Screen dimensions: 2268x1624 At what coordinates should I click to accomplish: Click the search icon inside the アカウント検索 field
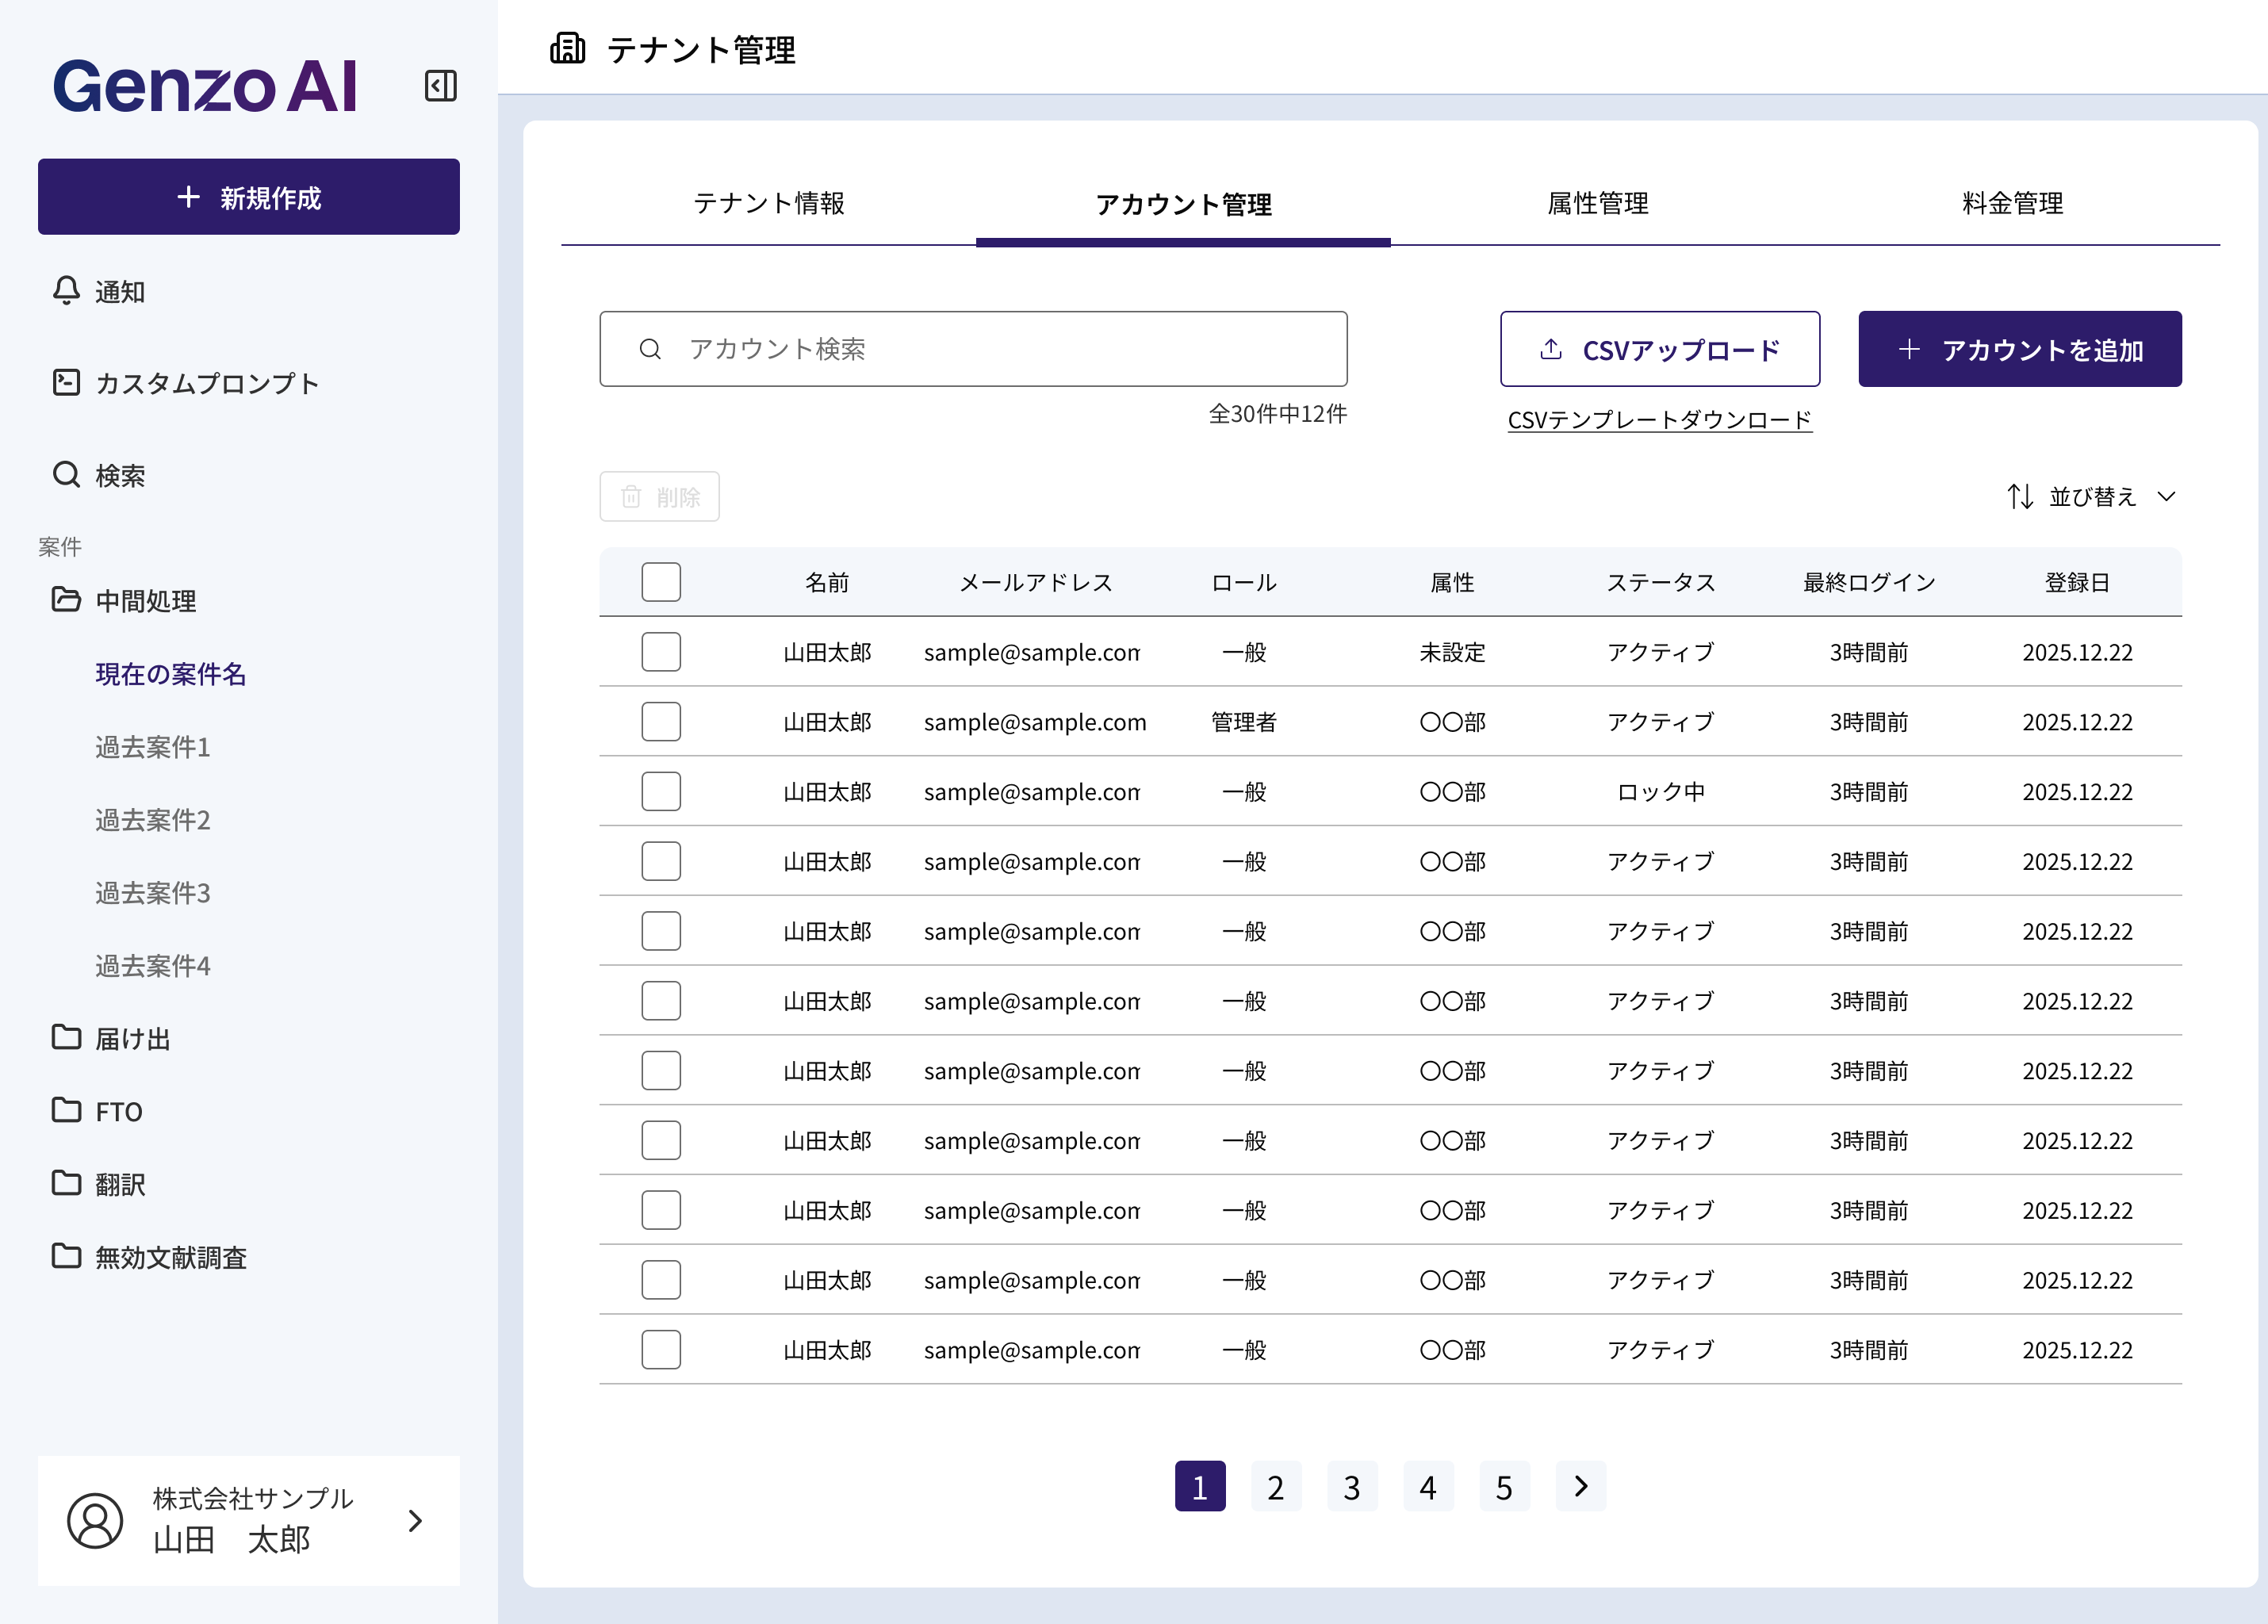pos(650,349)
